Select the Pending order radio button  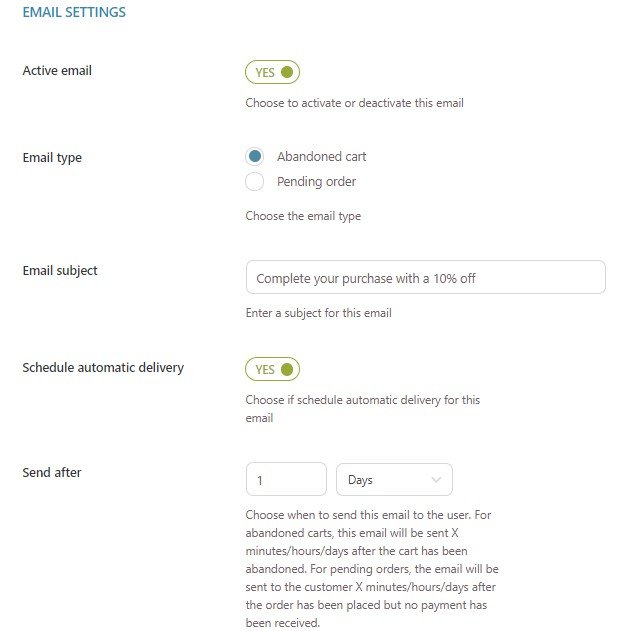(255, 182)
